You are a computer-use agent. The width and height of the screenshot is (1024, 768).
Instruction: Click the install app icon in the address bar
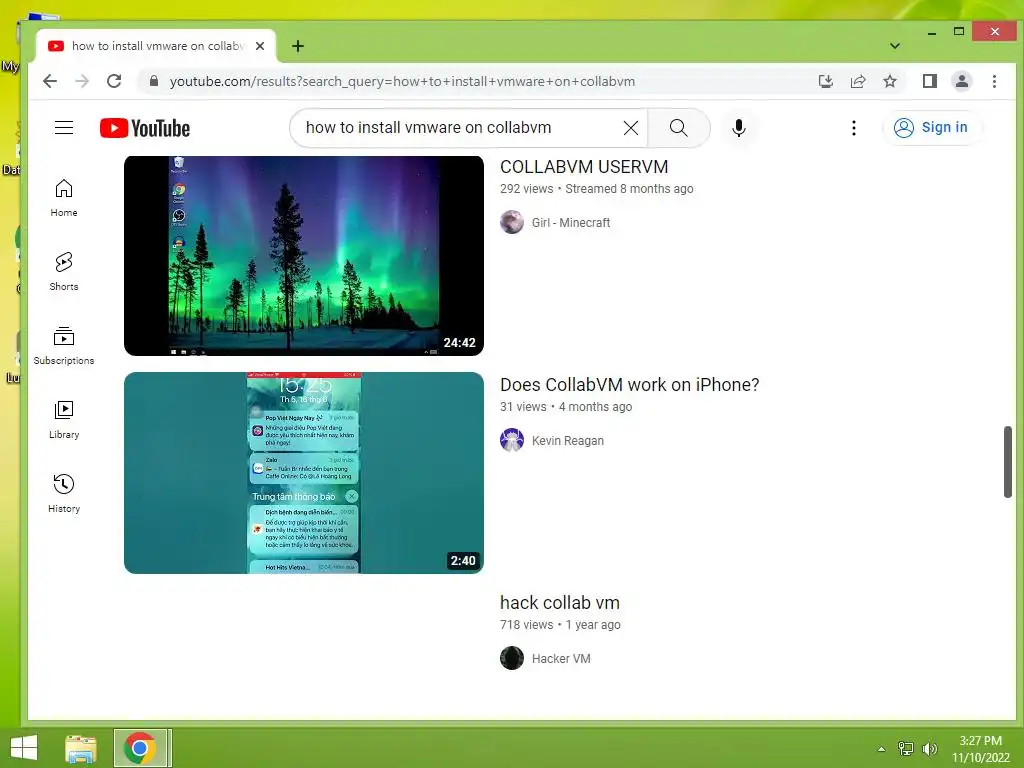point(825,81)
